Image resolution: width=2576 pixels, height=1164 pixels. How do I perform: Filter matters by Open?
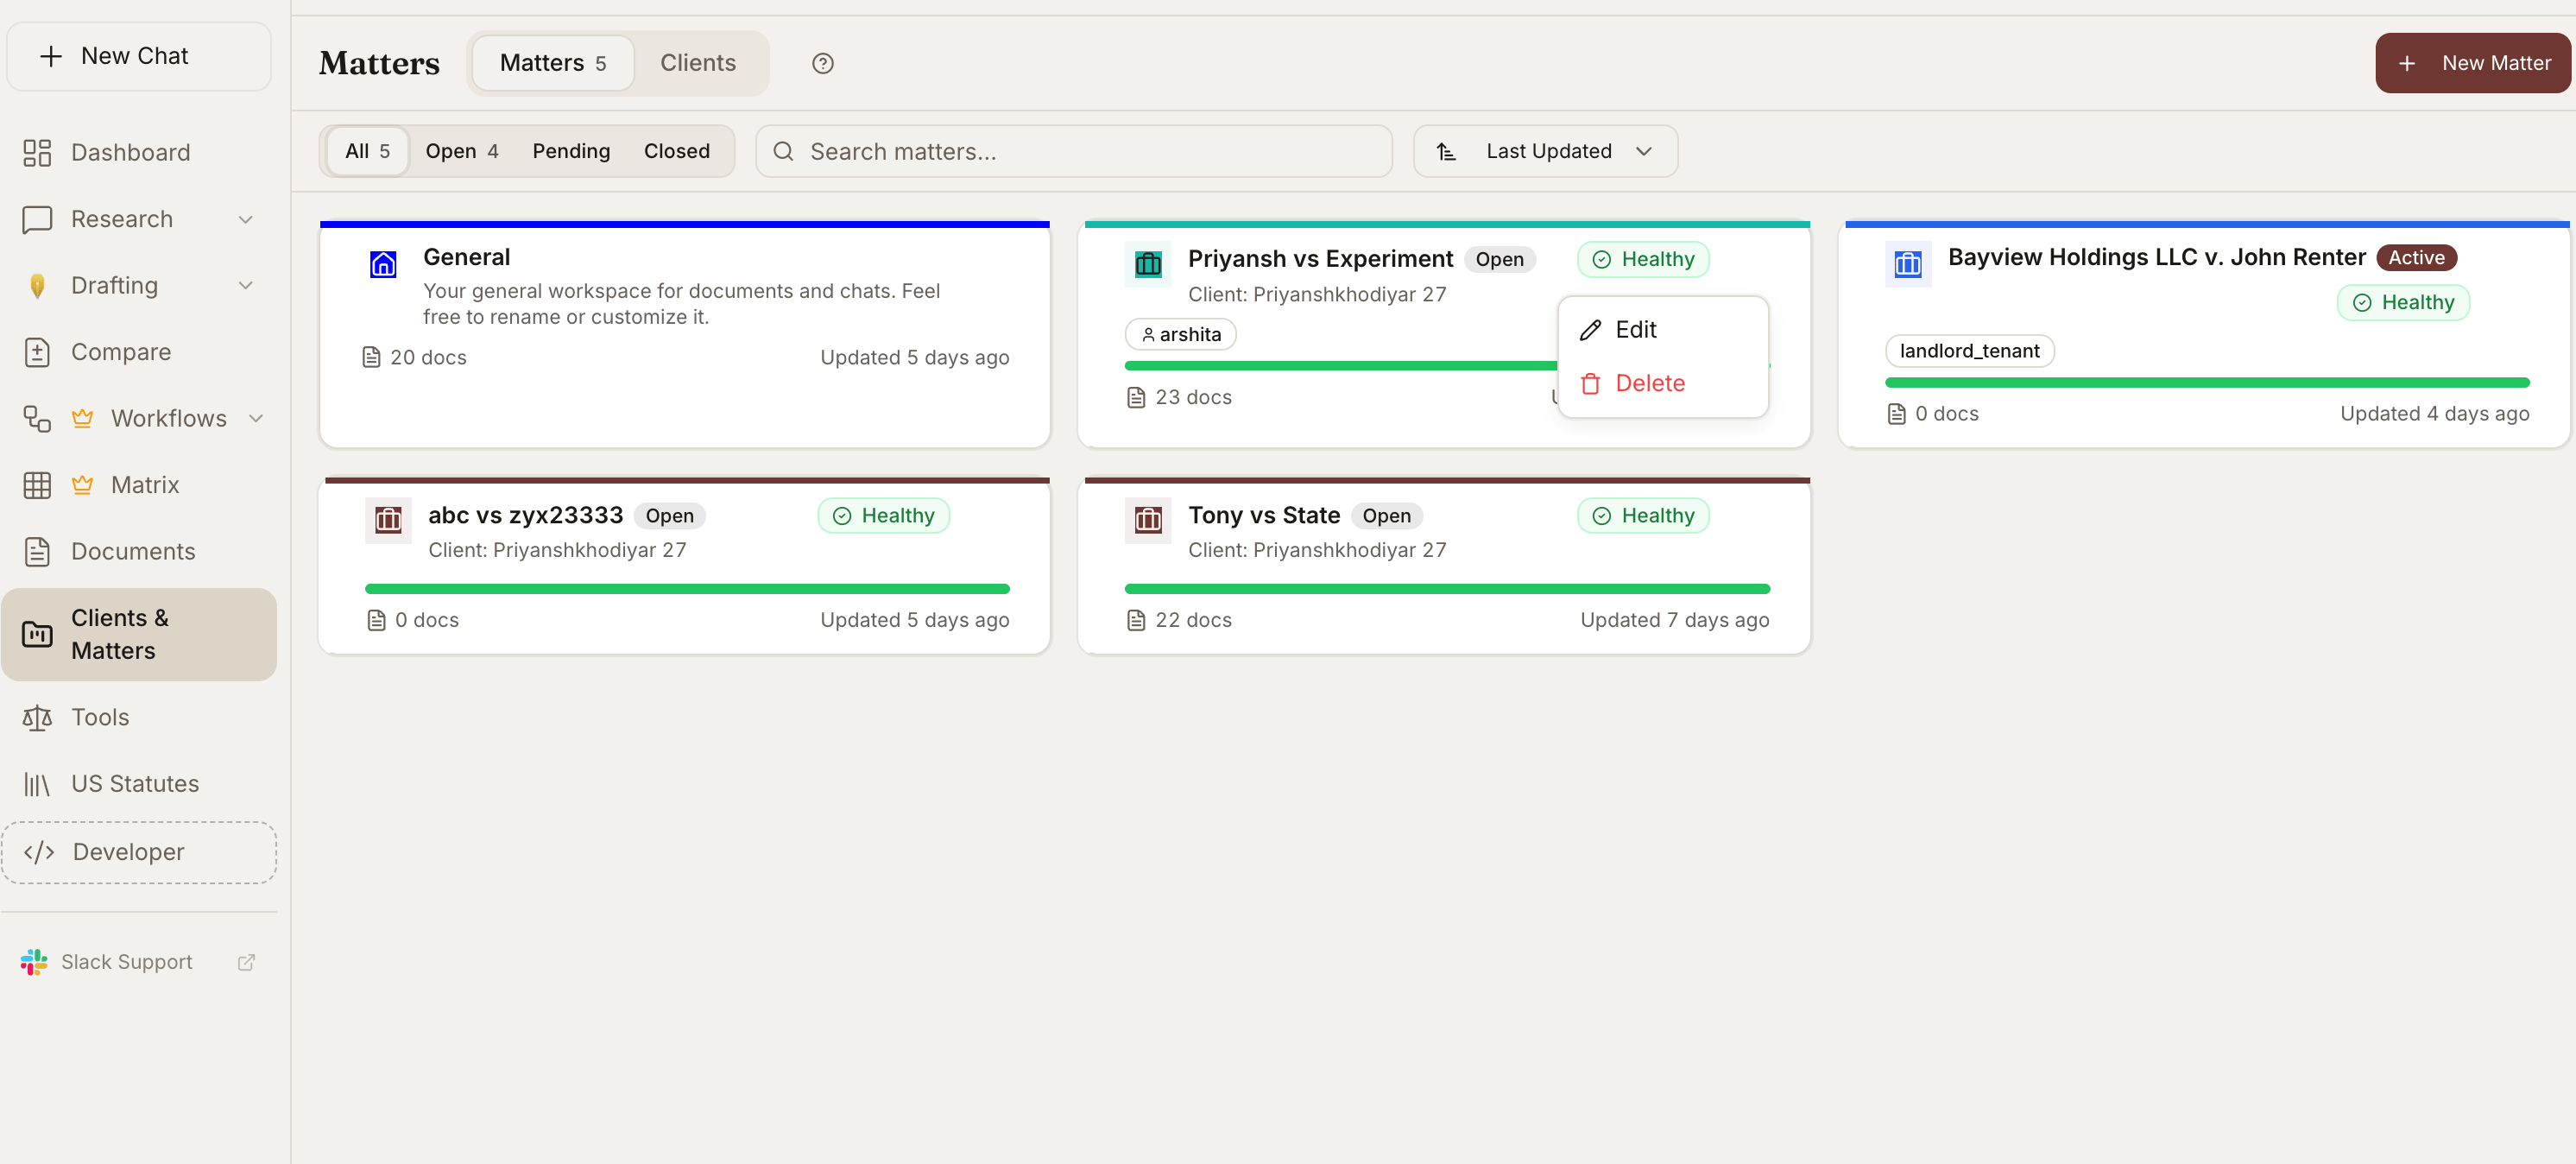(461, 151)
